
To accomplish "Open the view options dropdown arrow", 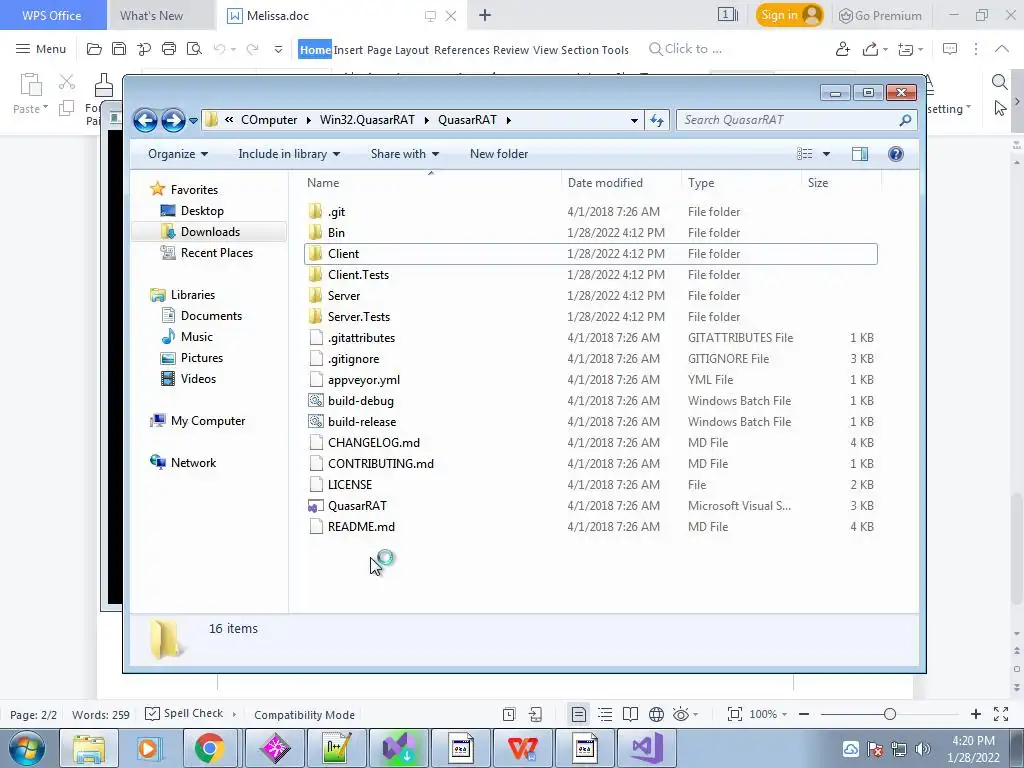I will (826, 154).
